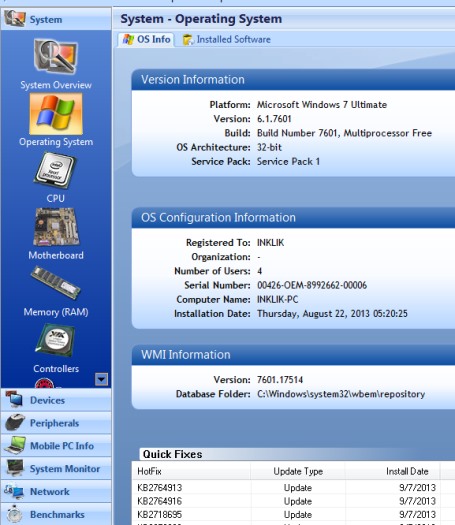The width and height of the screenshot is (455, 525).
Task: Click the Installed Software tab icon
Action: click(x=188, y=40)
